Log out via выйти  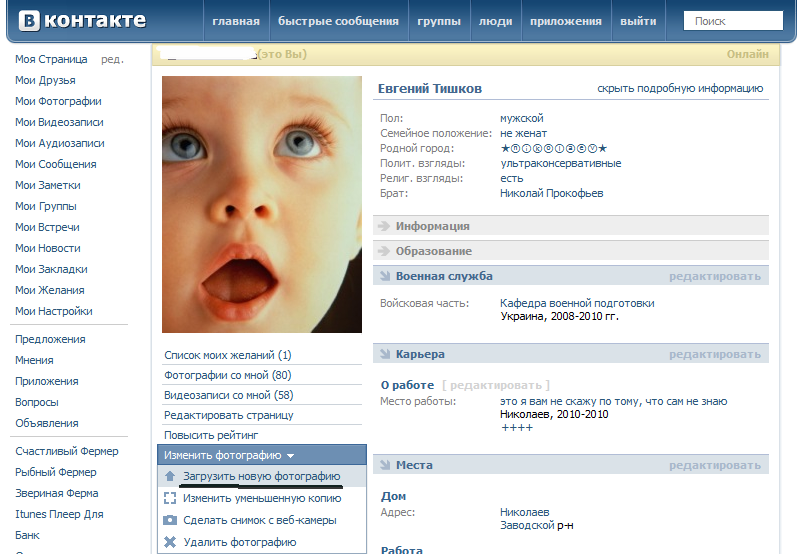tap(638, 21)
